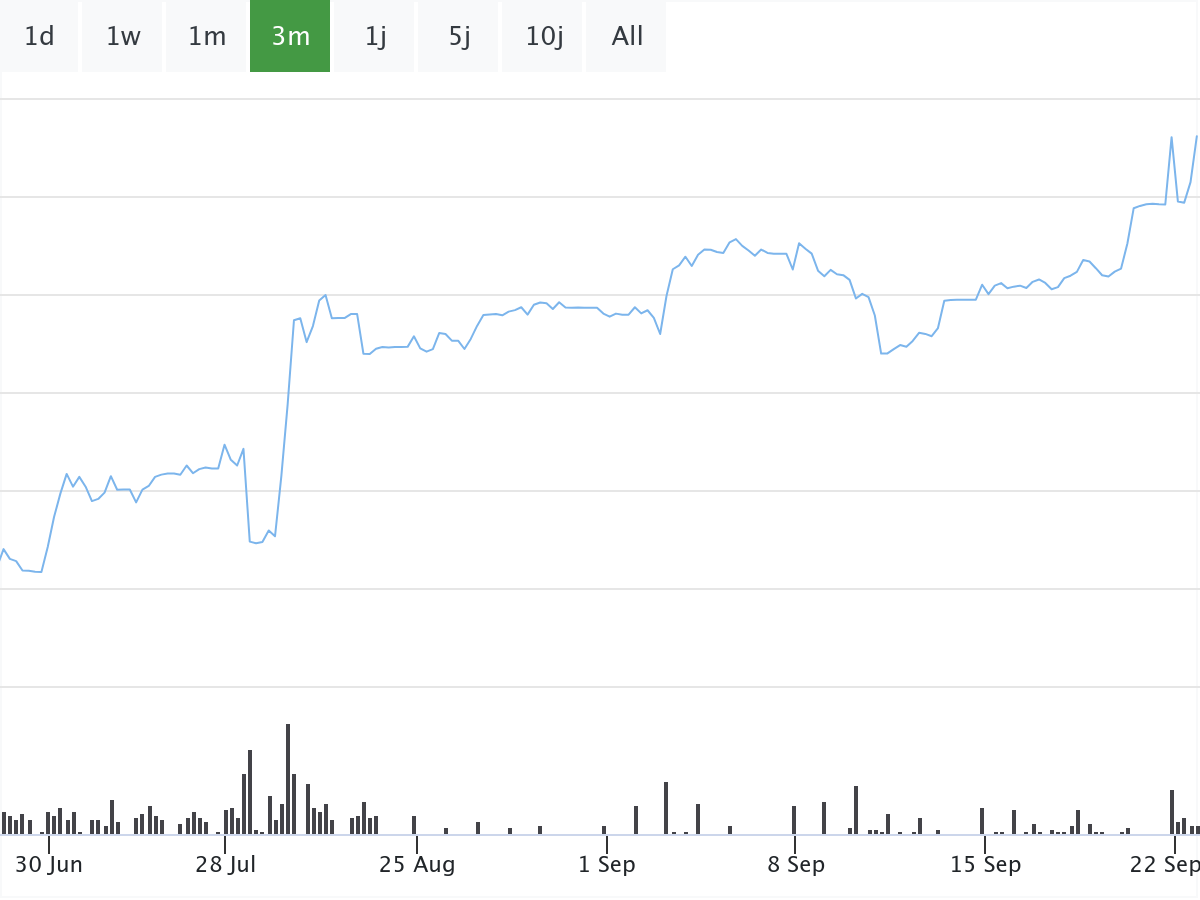The width and height of the screenshot is (1200, 900).
Task: Switch chart to 1w range
Action: (x=123, y=37)
